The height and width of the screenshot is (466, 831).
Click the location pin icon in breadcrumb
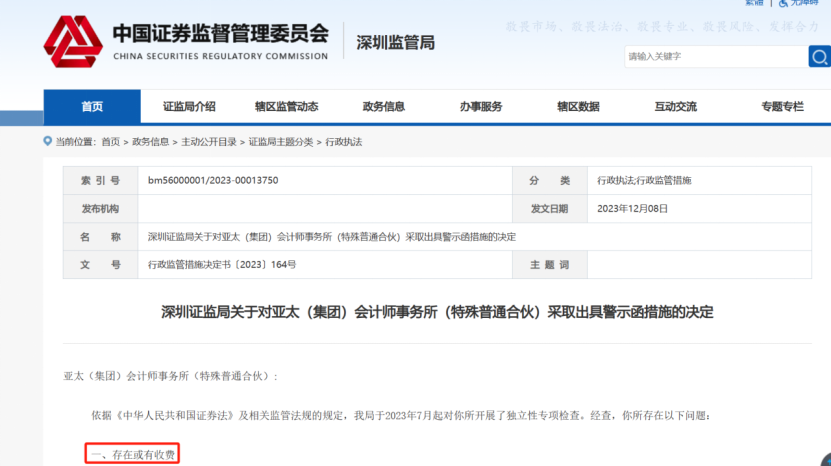48,142
